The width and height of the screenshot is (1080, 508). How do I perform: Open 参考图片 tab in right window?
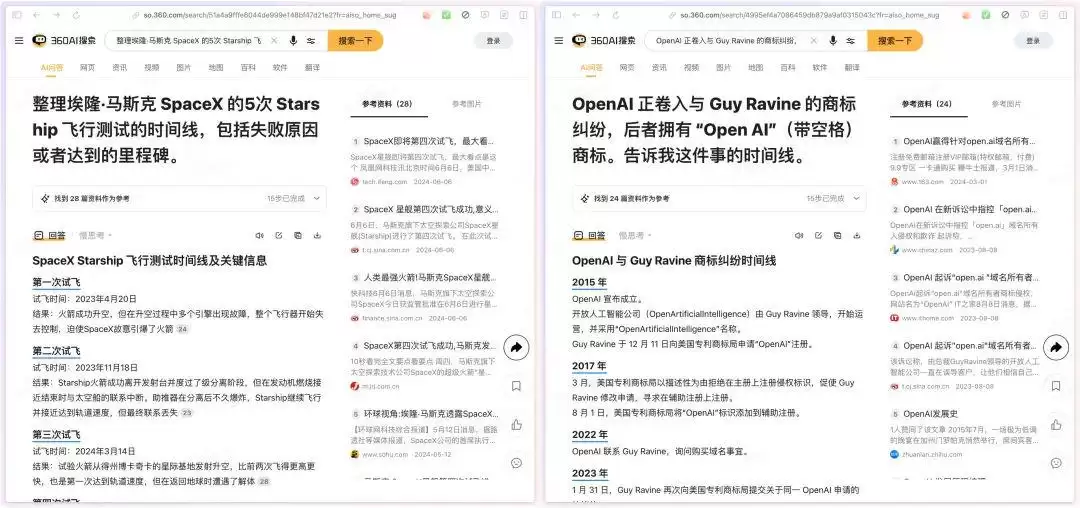click(1007, 104)
